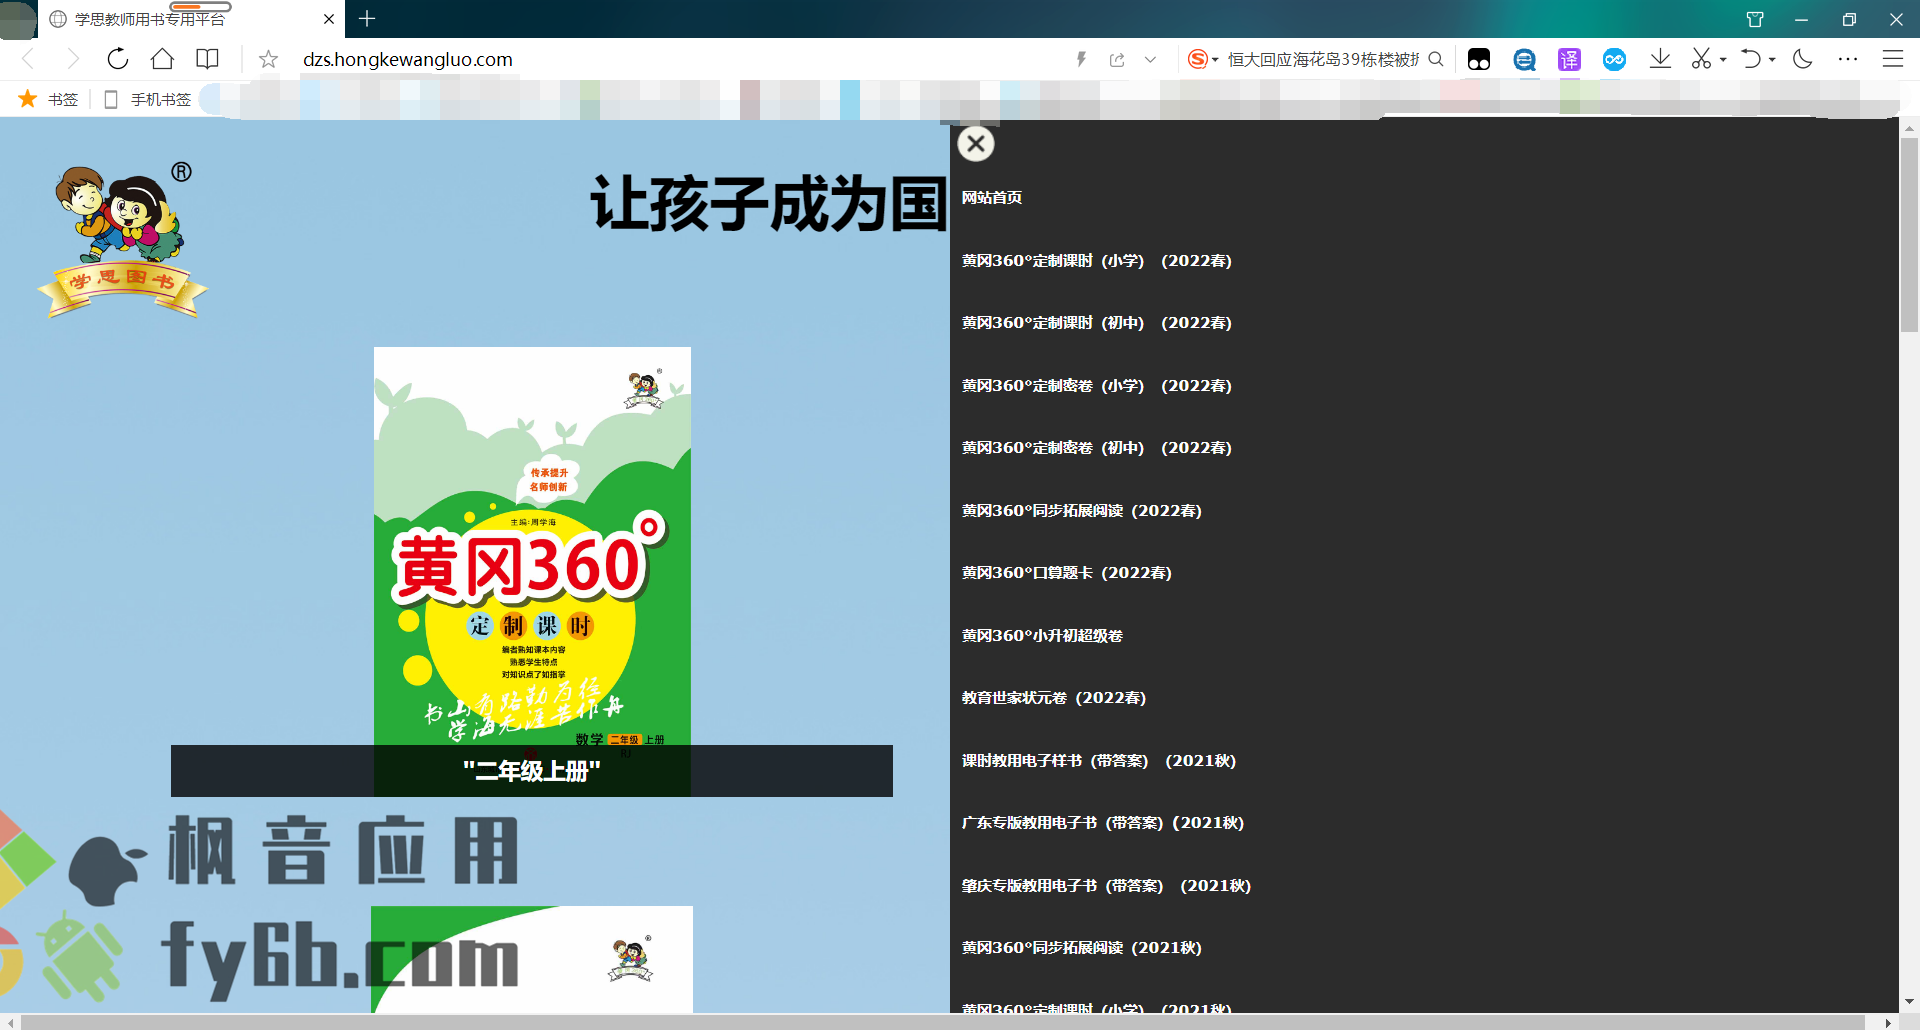Click the undo closed tab icon
The width and height of the screenshot is (1920, 1030).
coord(1750,59)
